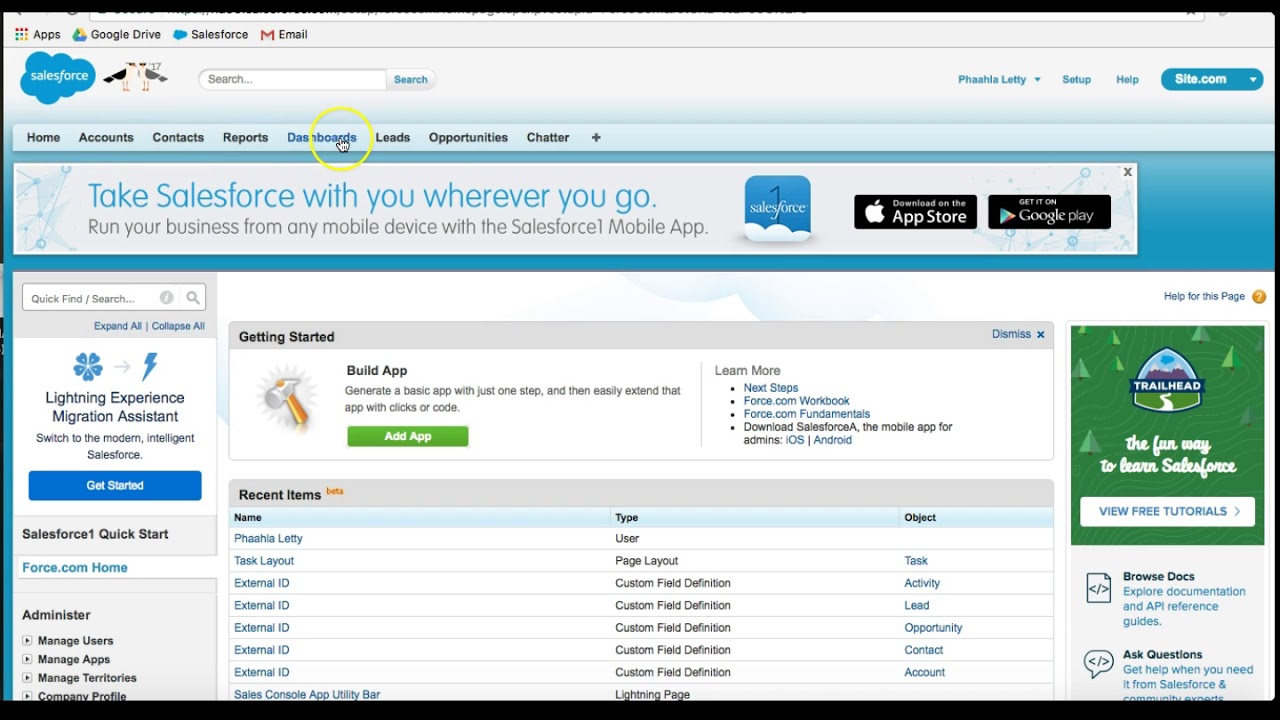Click the Salesforce1 app cloud icon in banner
This screenshot has height=720, width=1280.
[778, 209]
